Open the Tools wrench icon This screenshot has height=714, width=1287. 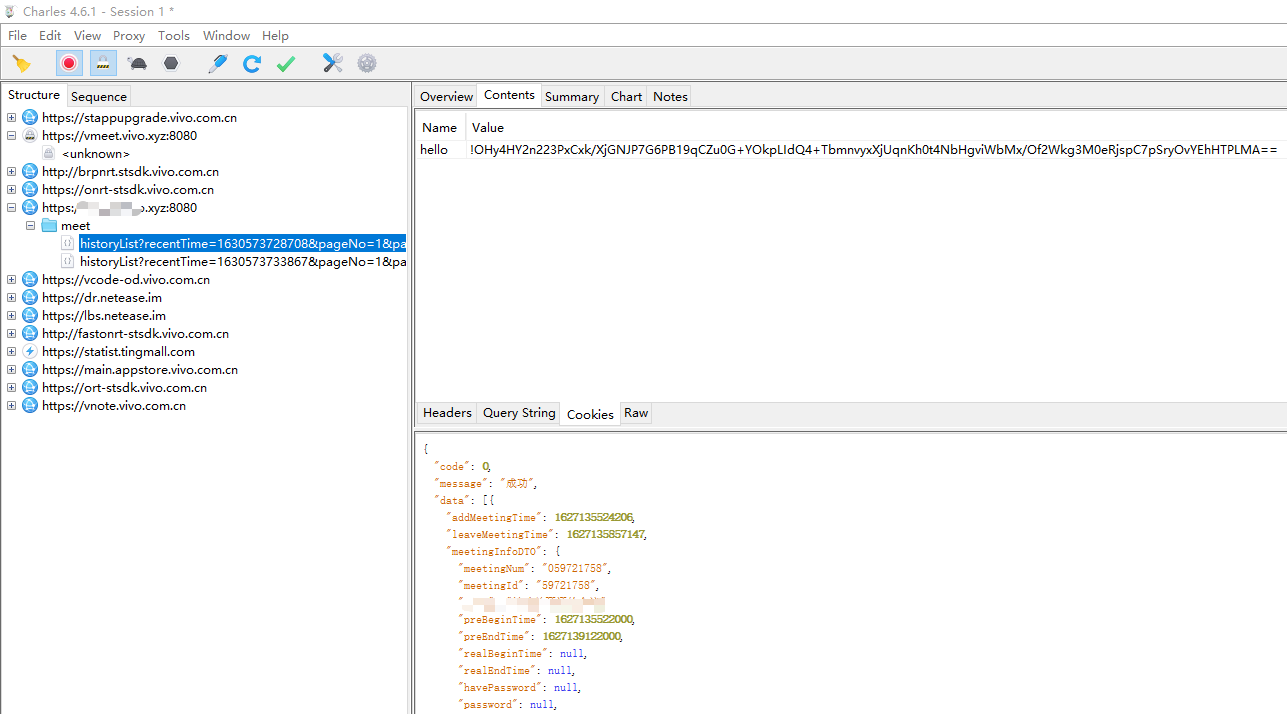(333, 64)
